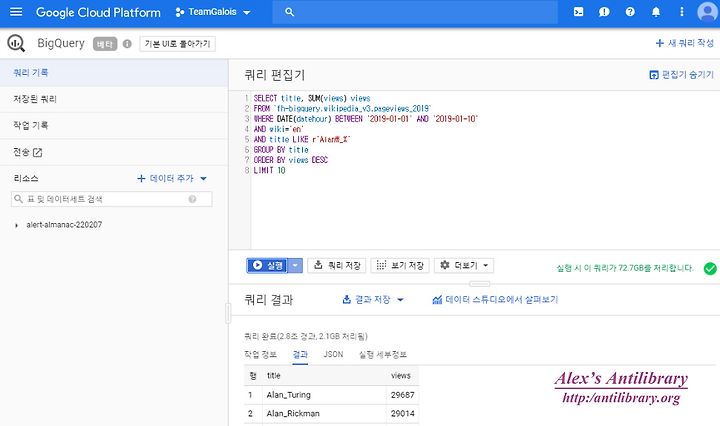Switch to the Job information tab
Image resolution: width=720 pixels, height=426 pixels.
point(260,354)
